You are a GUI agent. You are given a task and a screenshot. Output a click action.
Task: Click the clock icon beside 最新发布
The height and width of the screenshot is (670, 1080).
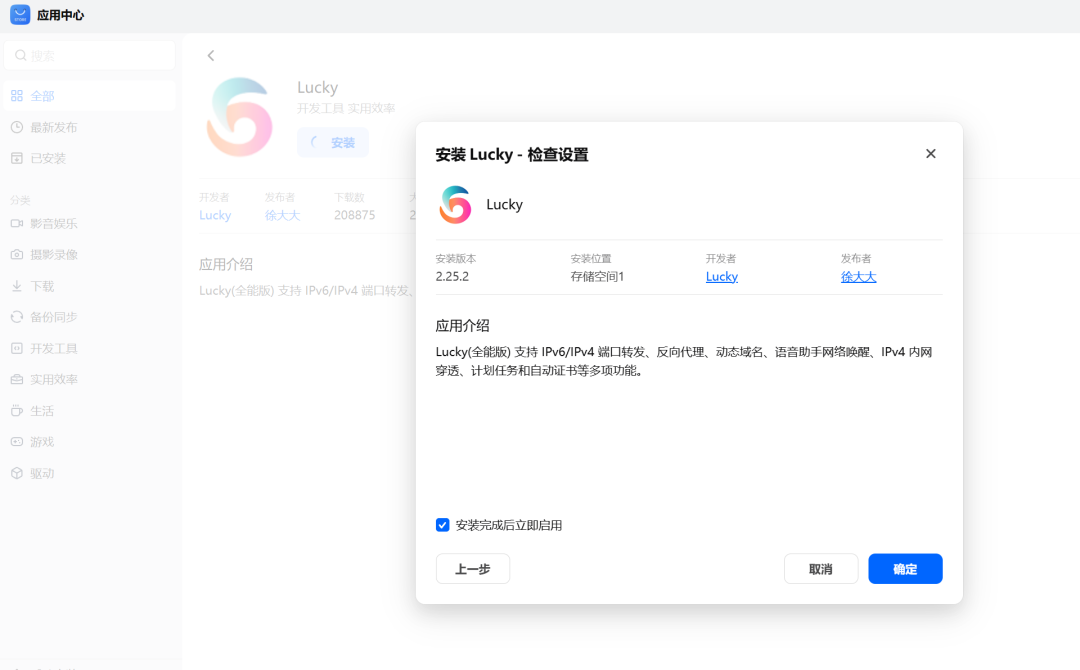pyautogui.click(x=17, y=127)
